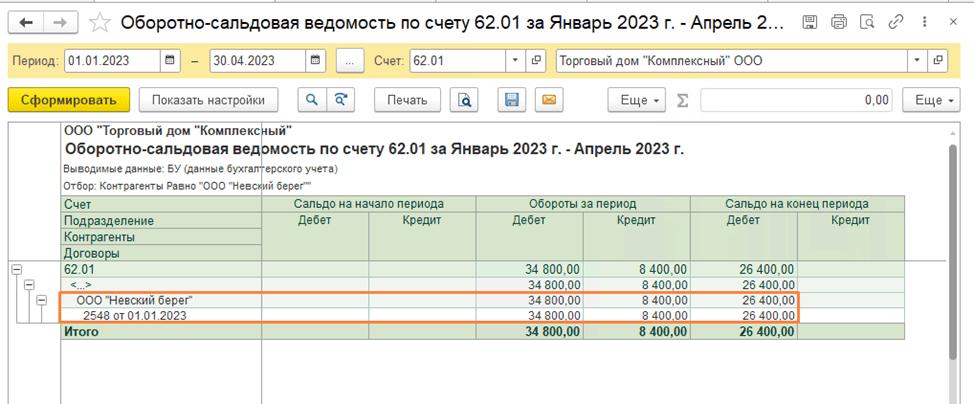Collapse the 62.01 account tree node
The width and height of the screenshot is (974, 404).
(x=17, y=269)
